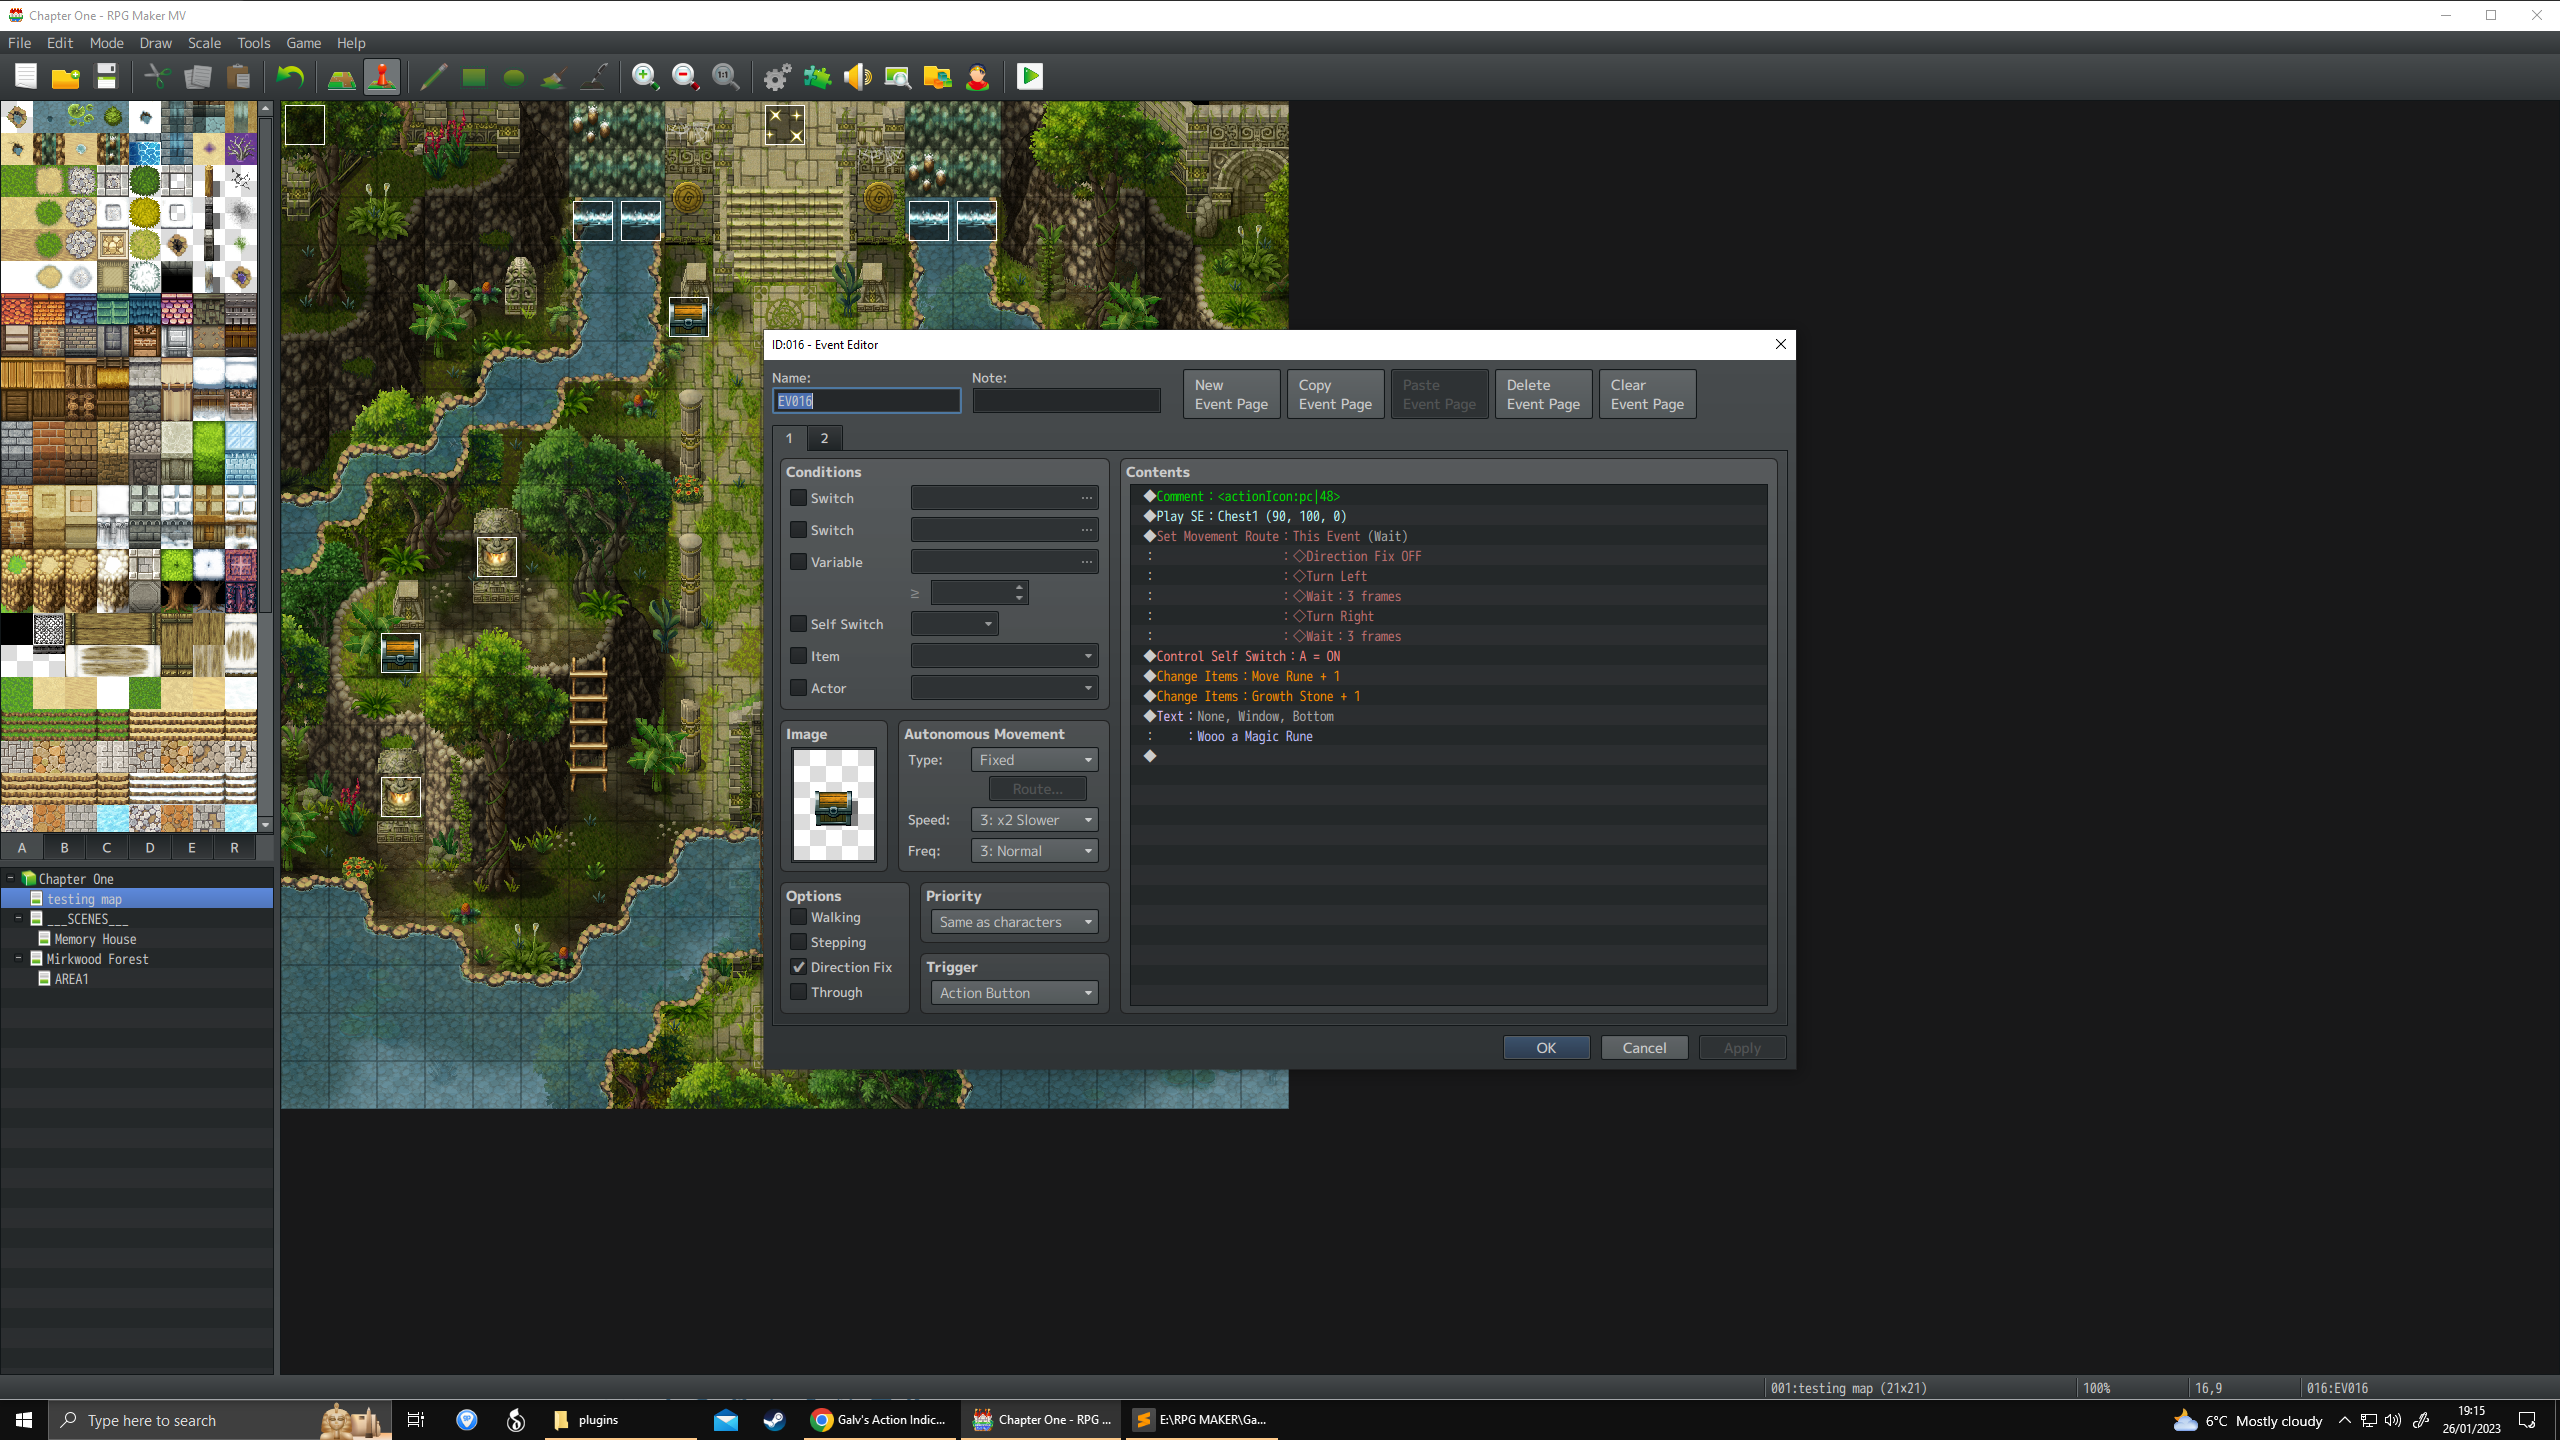Switch to event page tab 2

(824, 438)
